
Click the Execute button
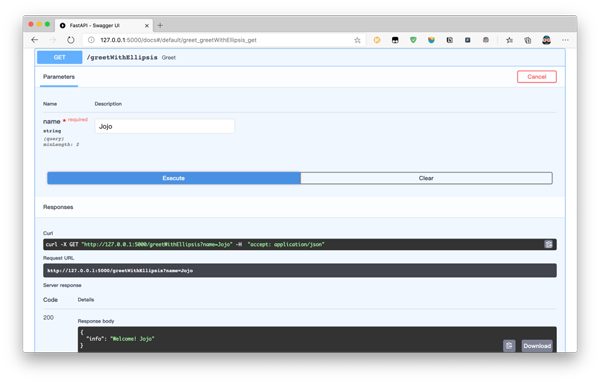174,178
